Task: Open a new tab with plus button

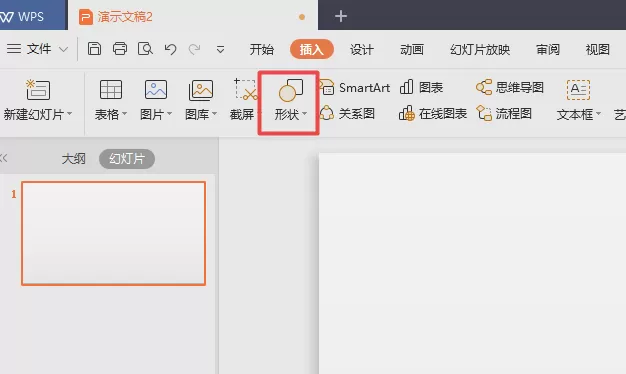Action: click(x=341, y=16)
